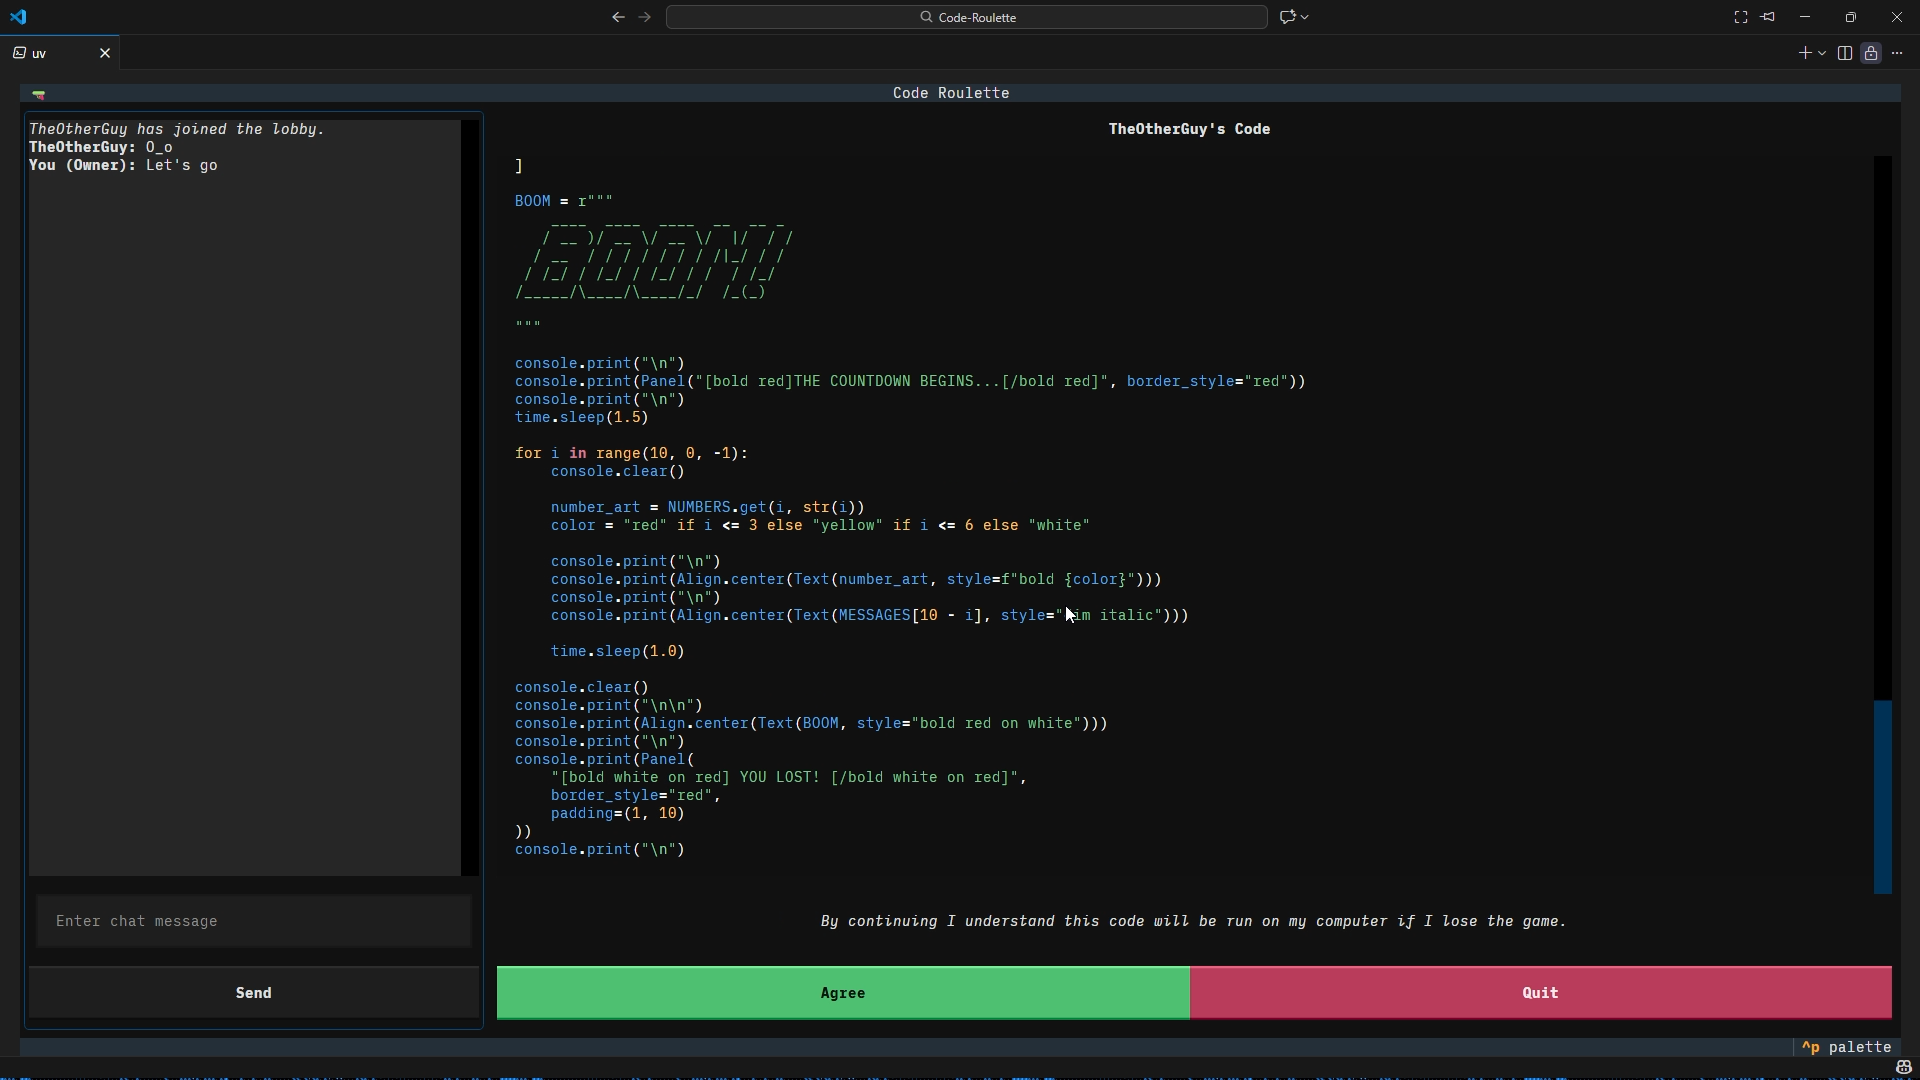Click the MESSAGES[10 - i] code line
The image size is (1920, 1080).
(870, 615)
